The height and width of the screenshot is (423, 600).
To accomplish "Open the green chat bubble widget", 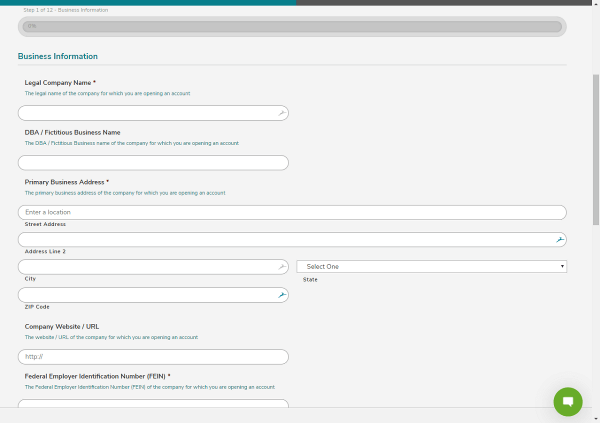I will pos(568,401).
